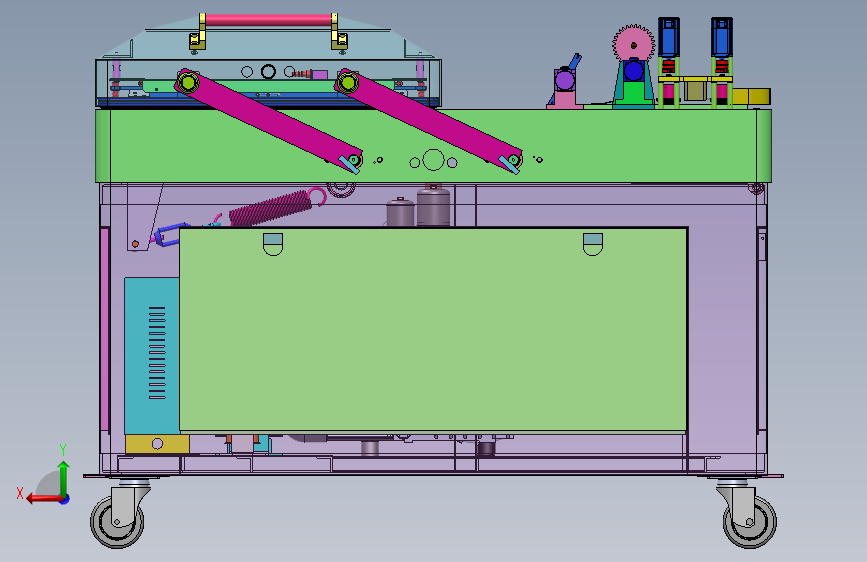Click the purple round part on pink bracket
Screen dimensions: 867x562
click(565, 81)
